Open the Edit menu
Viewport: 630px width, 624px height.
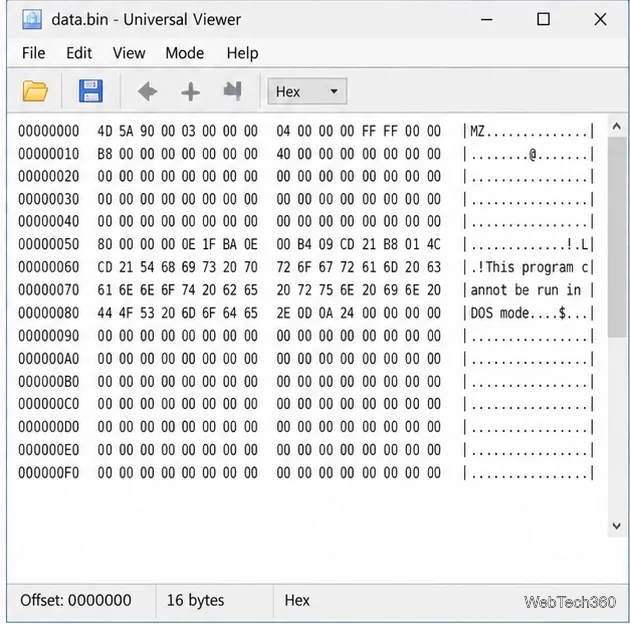point(79,53)
